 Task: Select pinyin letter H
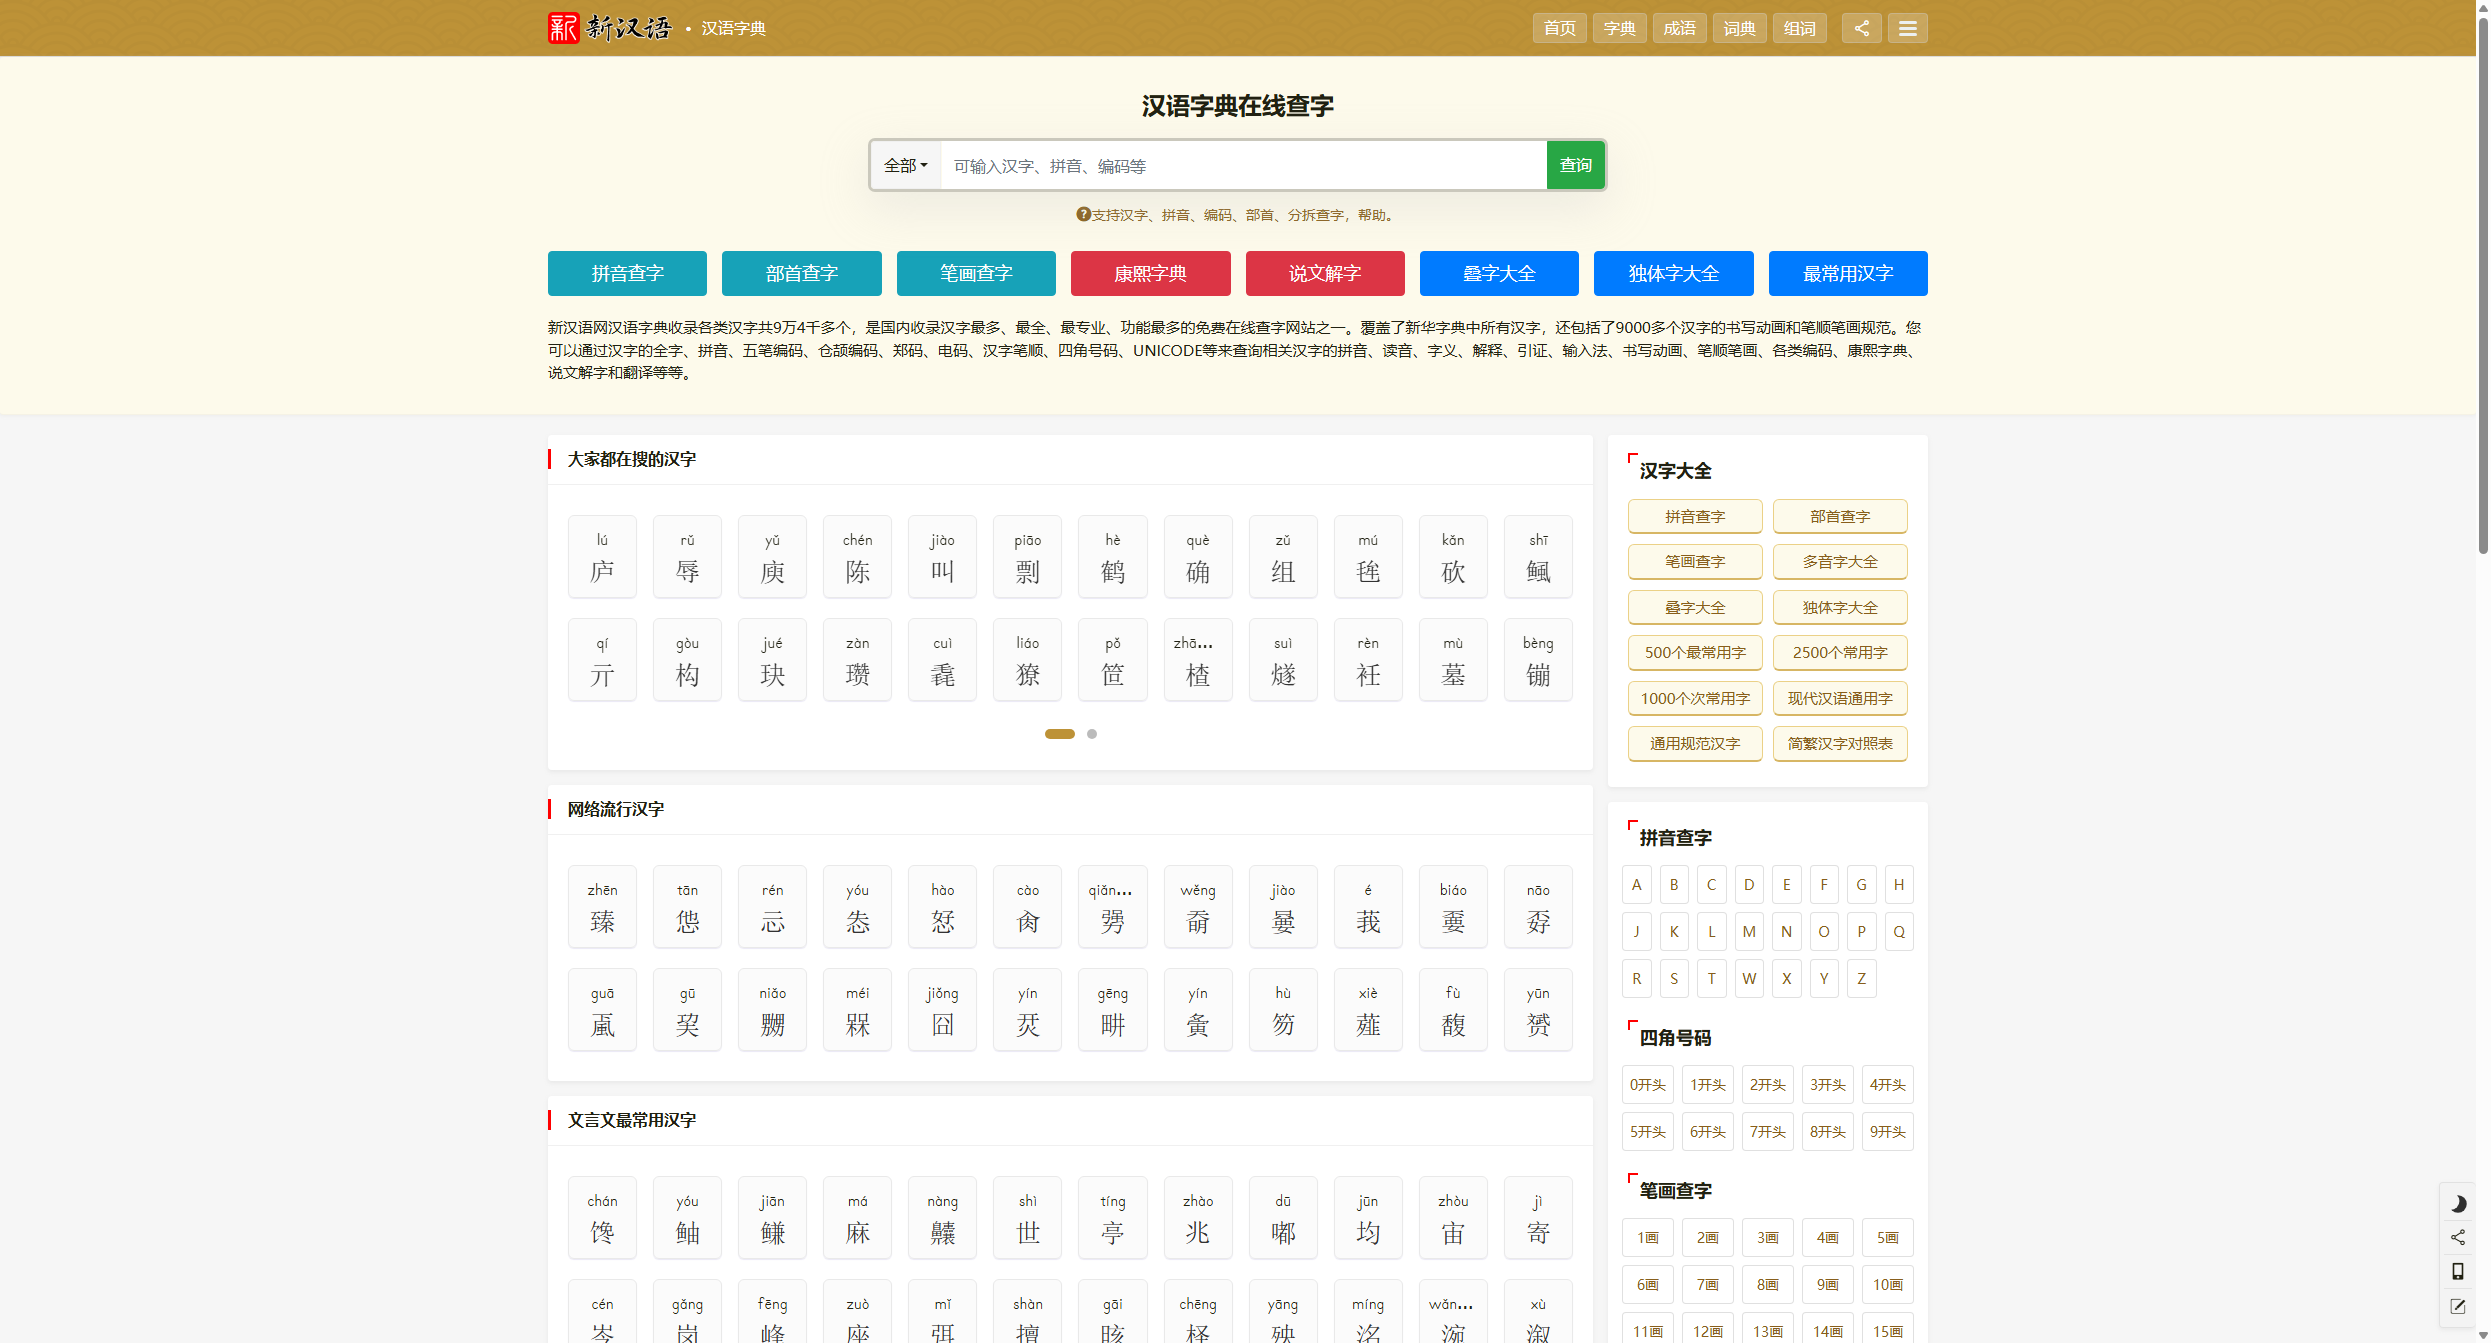[1899, 885]
